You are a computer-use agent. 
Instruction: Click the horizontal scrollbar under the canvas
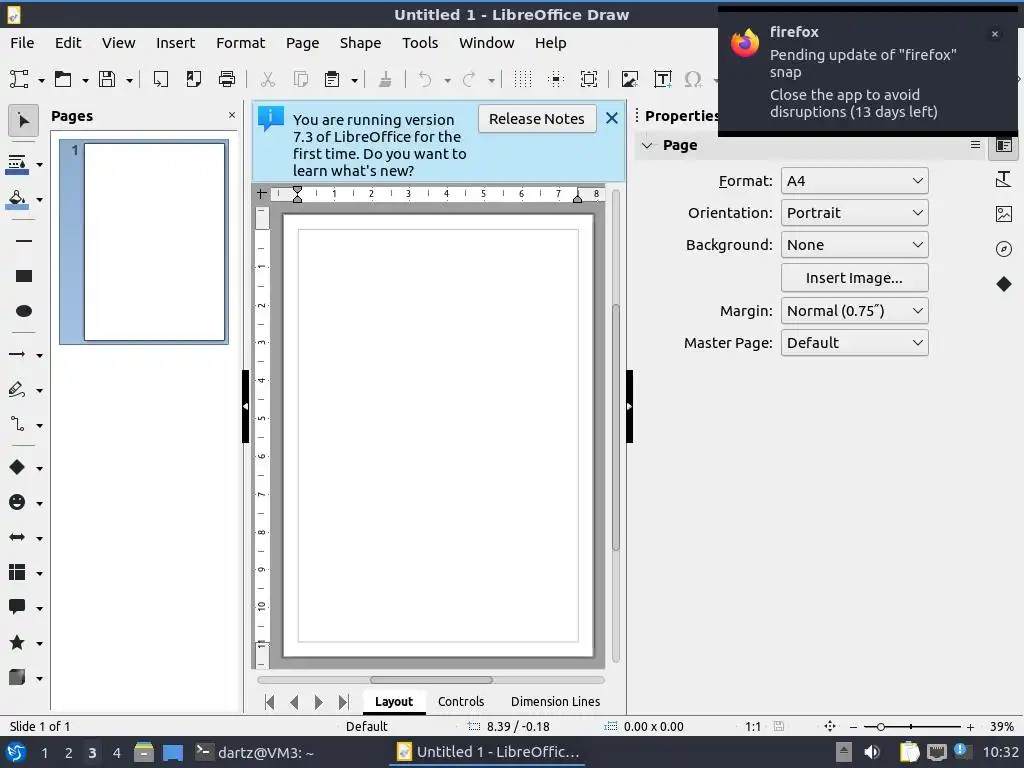tap(431, 680)
